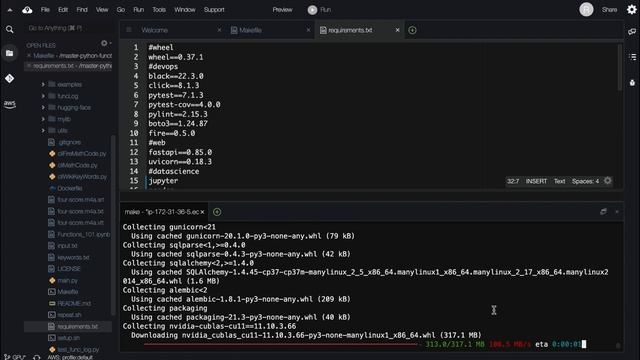Open README.md in the file tree
Screen dimensions: 640x360
point(74,303)
